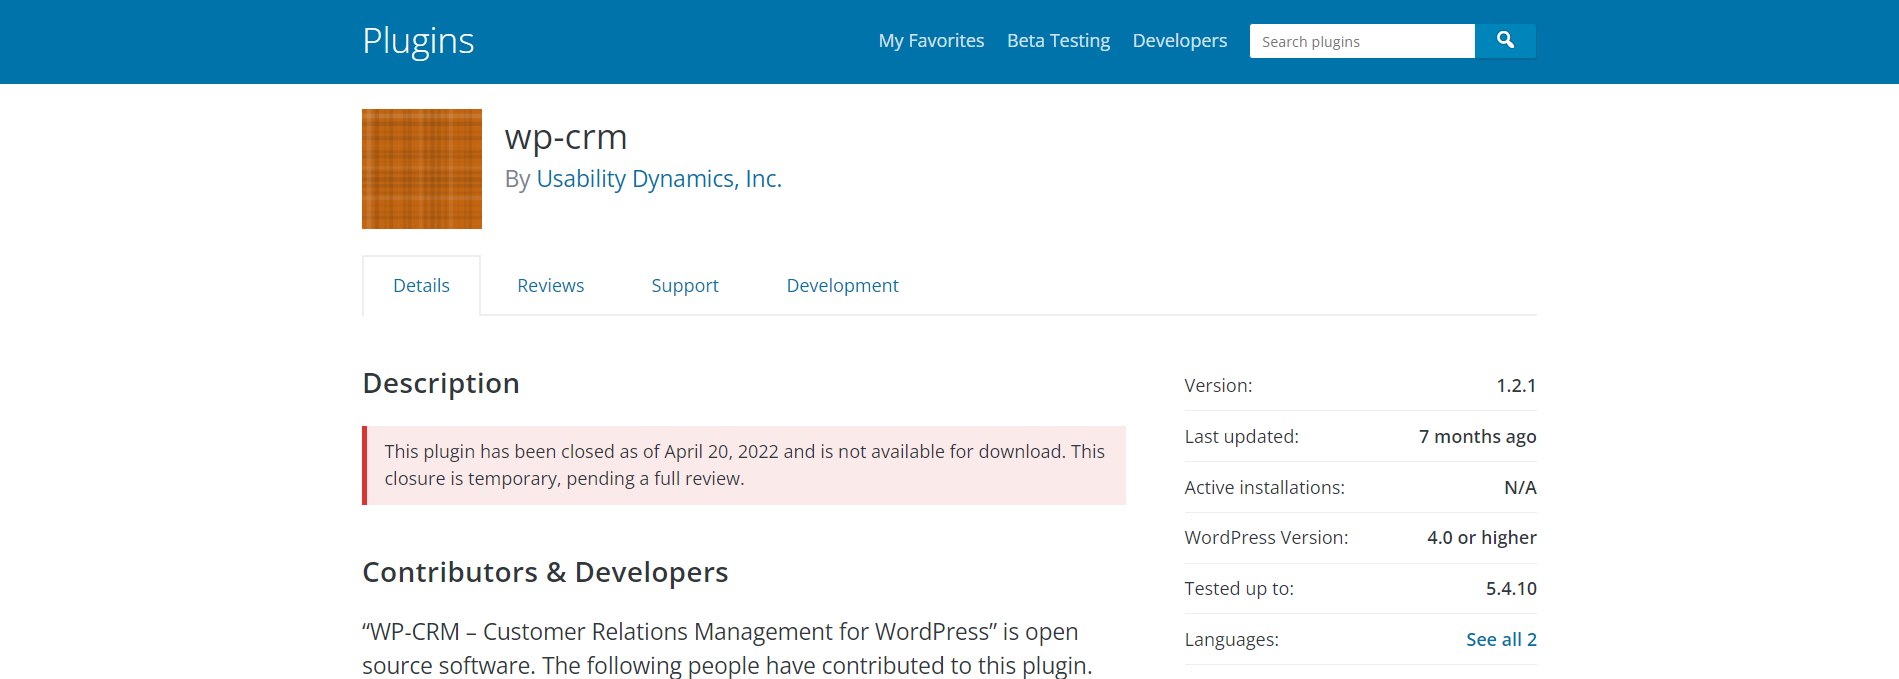Viewport: 1899px width, 679px height.
Task: Click the Description heading
Action: [x=441, y=384]
